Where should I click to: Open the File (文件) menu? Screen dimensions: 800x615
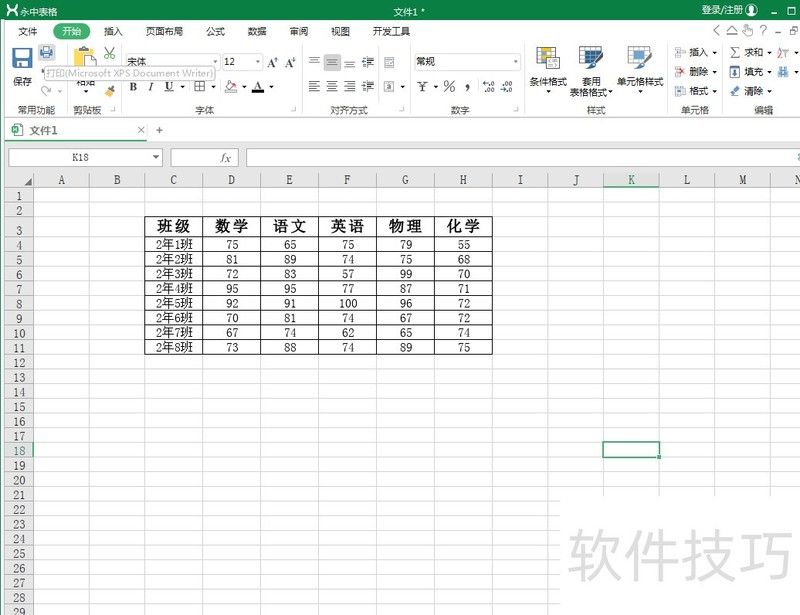[28, 32]
